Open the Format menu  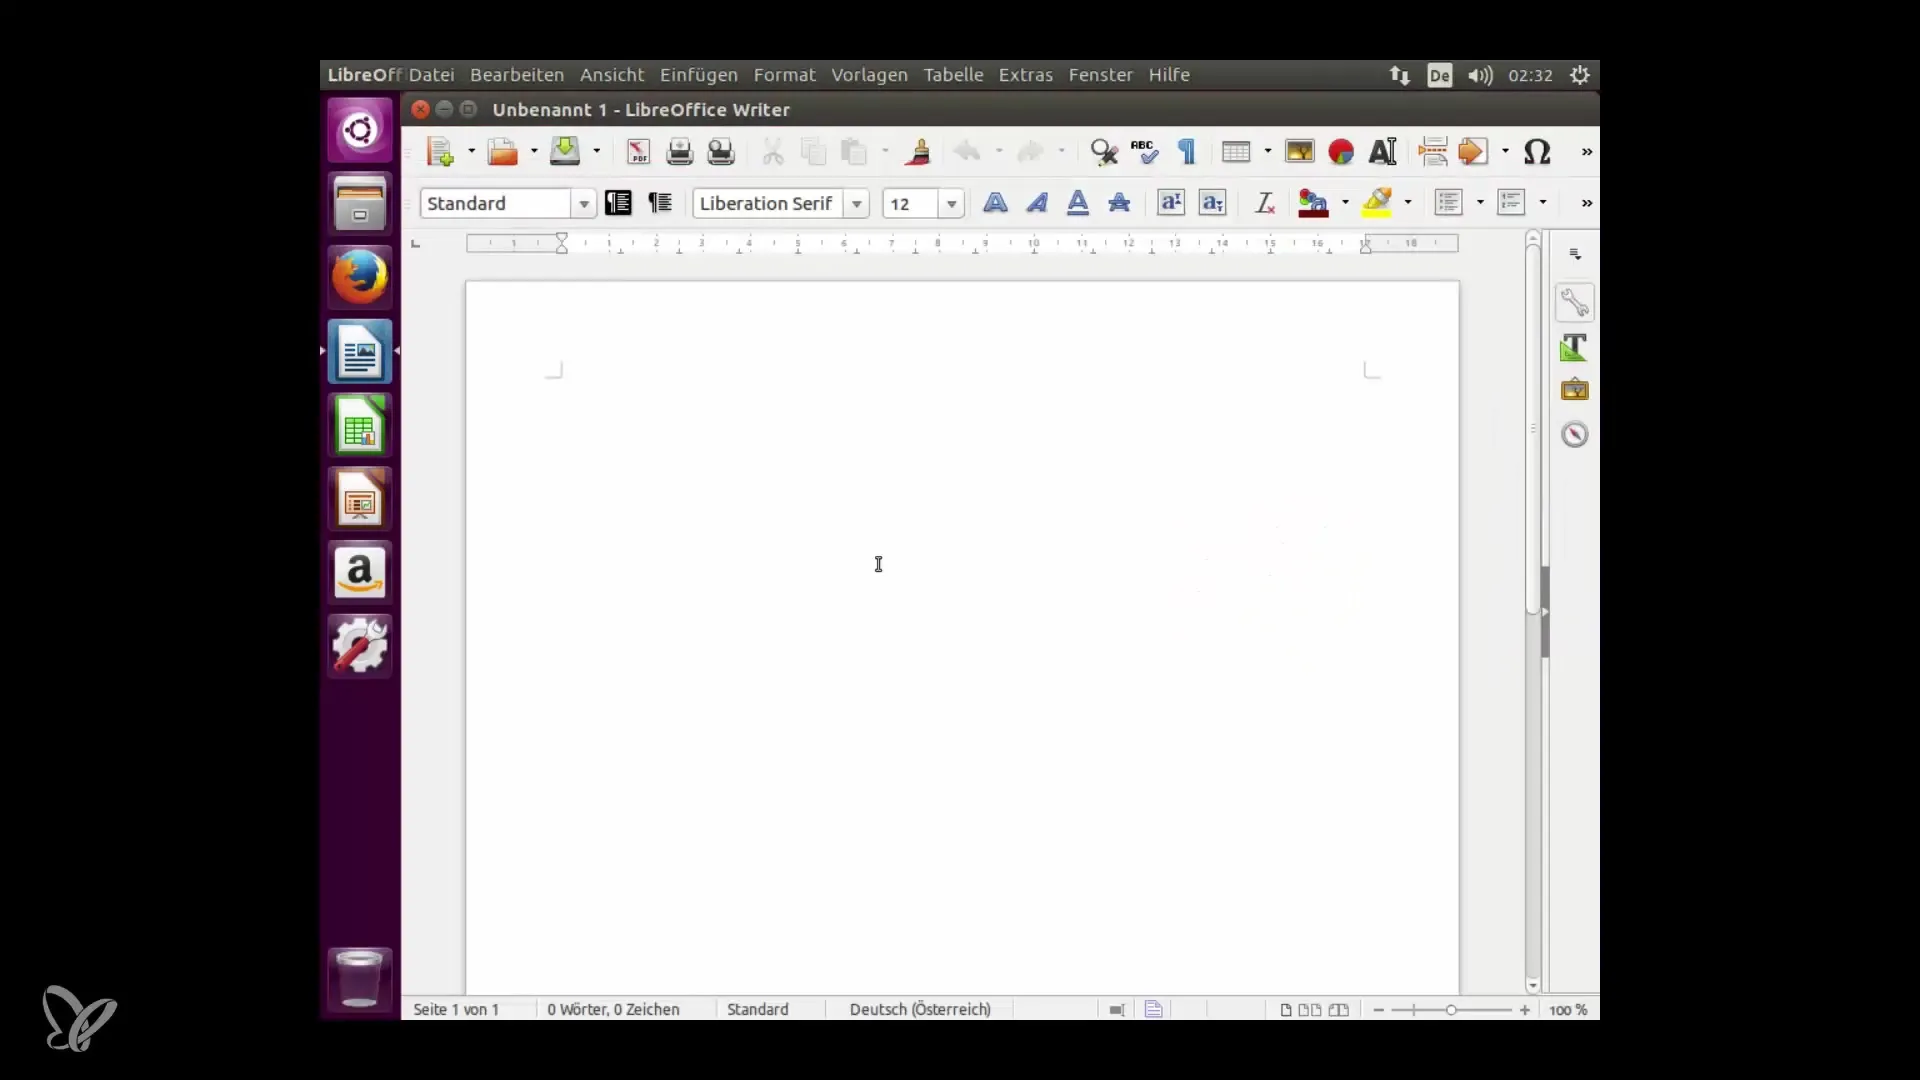tap(785, 75)
